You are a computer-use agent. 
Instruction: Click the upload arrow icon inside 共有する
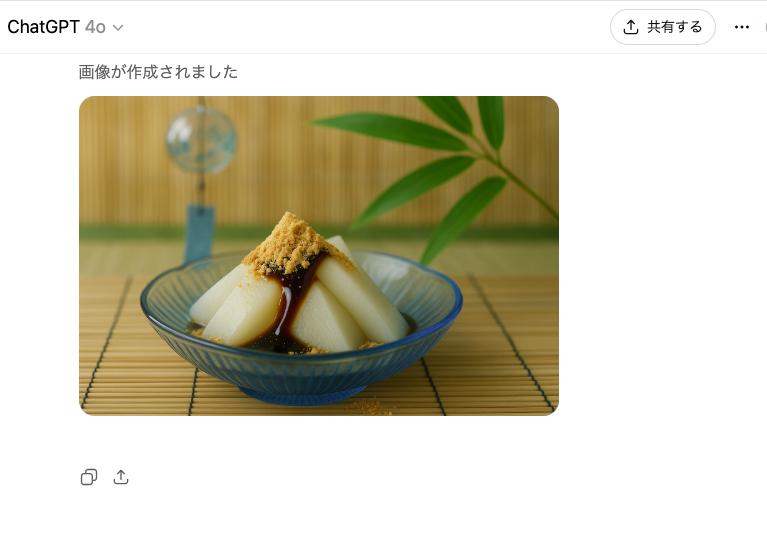[x=631, y=27]
